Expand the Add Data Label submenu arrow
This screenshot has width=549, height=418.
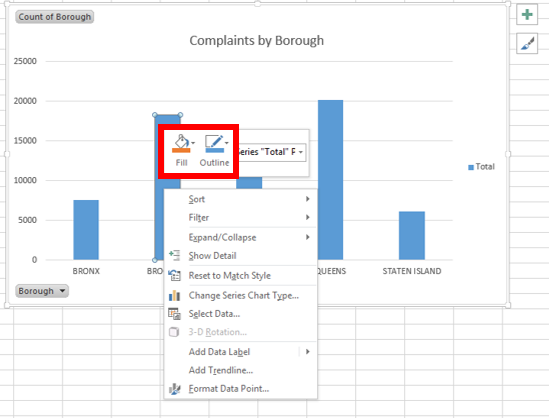click(308, 351)
